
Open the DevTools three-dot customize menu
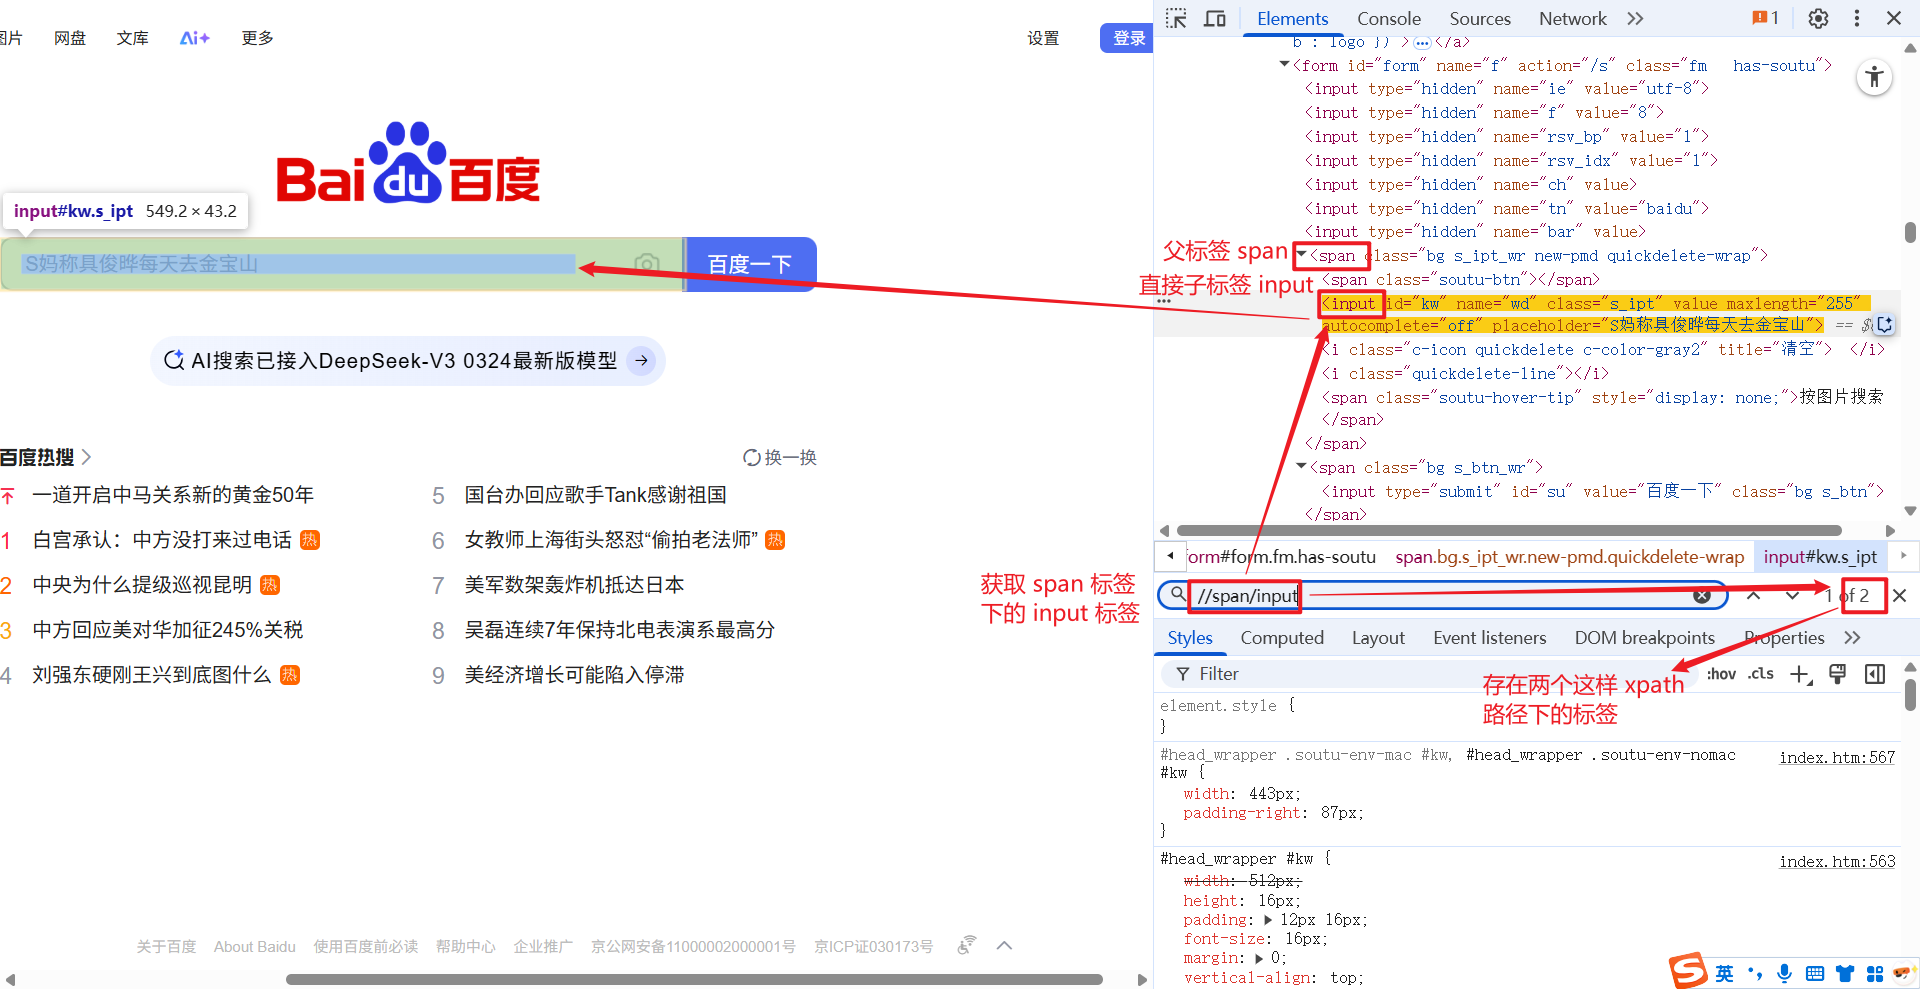1857,18
